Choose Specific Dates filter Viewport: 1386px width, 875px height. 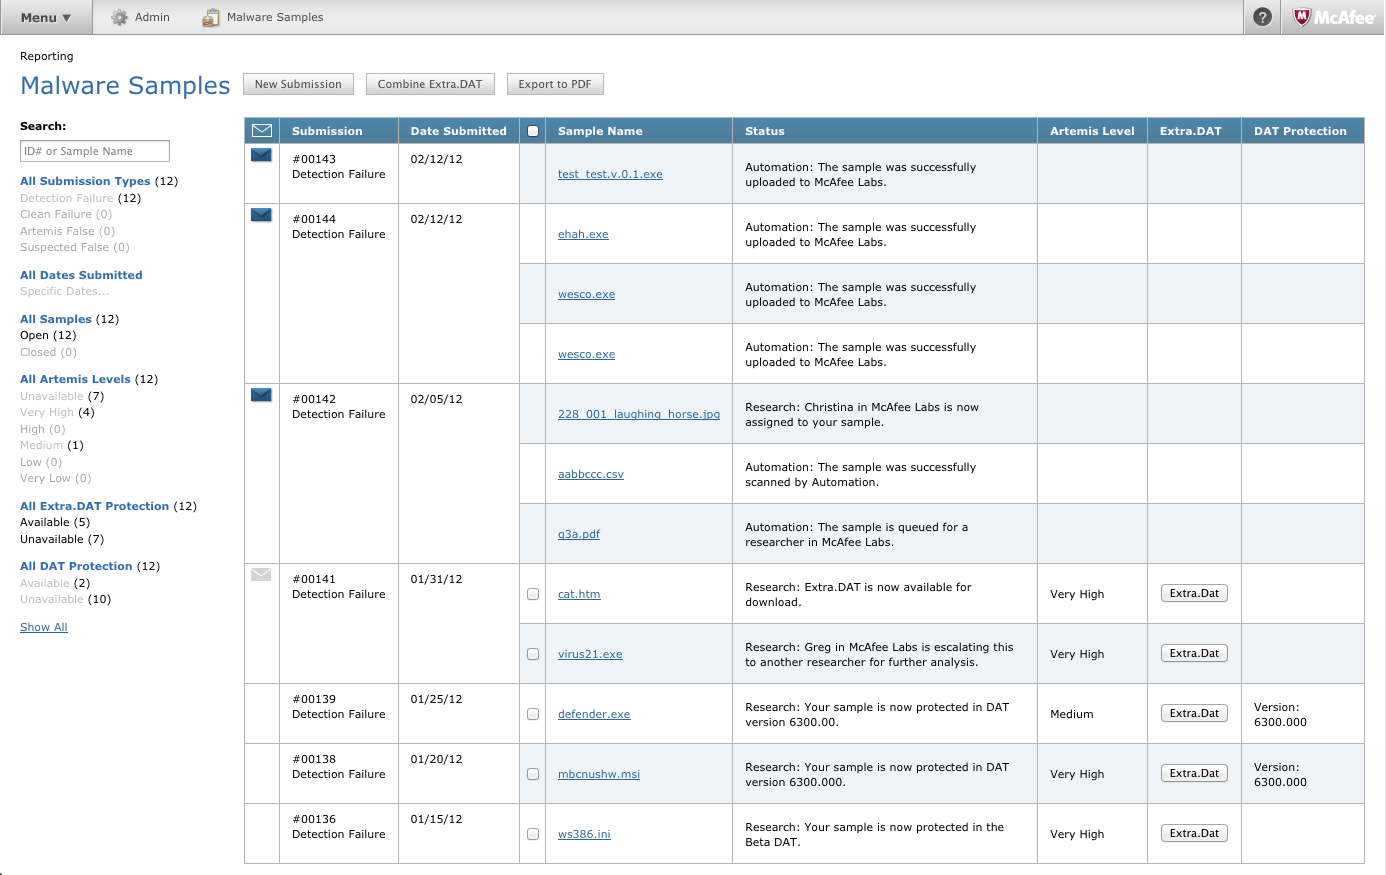[65, 291]
